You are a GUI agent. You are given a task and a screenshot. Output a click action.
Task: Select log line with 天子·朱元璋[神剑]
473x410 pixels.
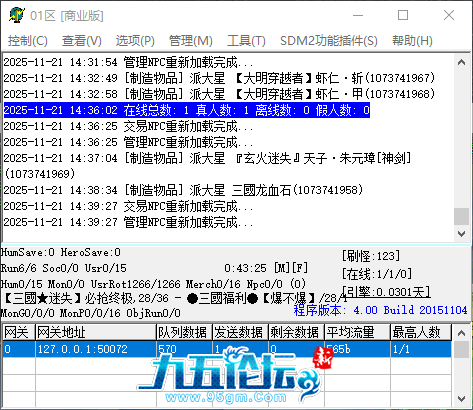(207, 166)
